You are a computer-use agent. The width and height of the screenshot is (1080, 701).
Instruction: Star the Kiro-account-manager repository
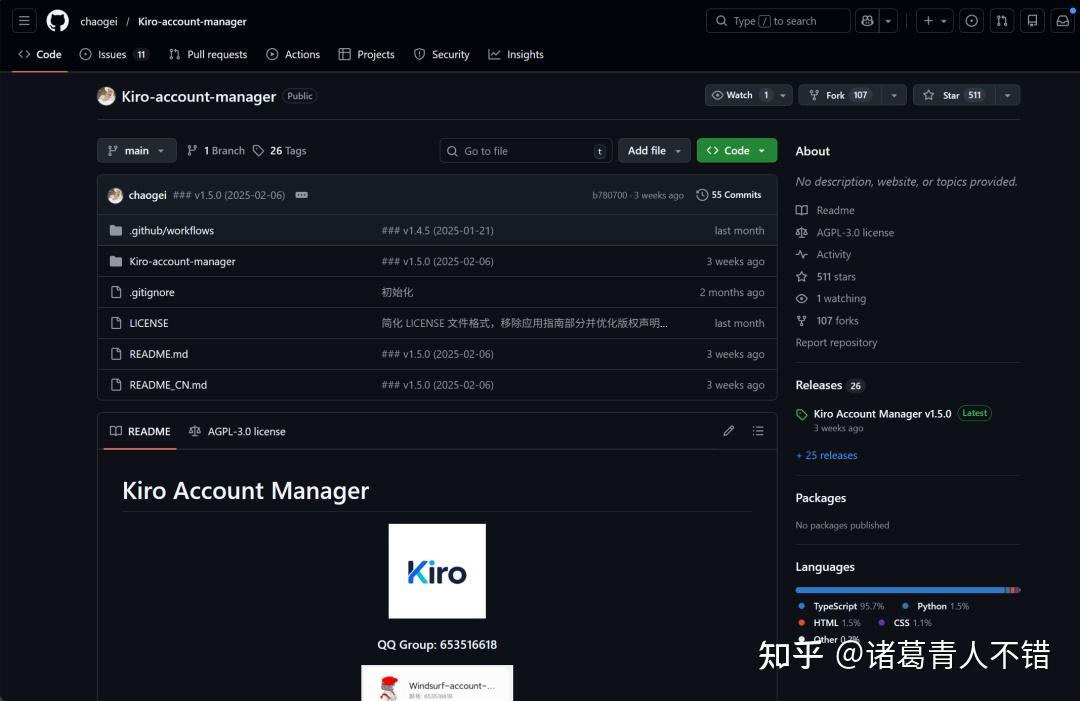pos(952,95)
